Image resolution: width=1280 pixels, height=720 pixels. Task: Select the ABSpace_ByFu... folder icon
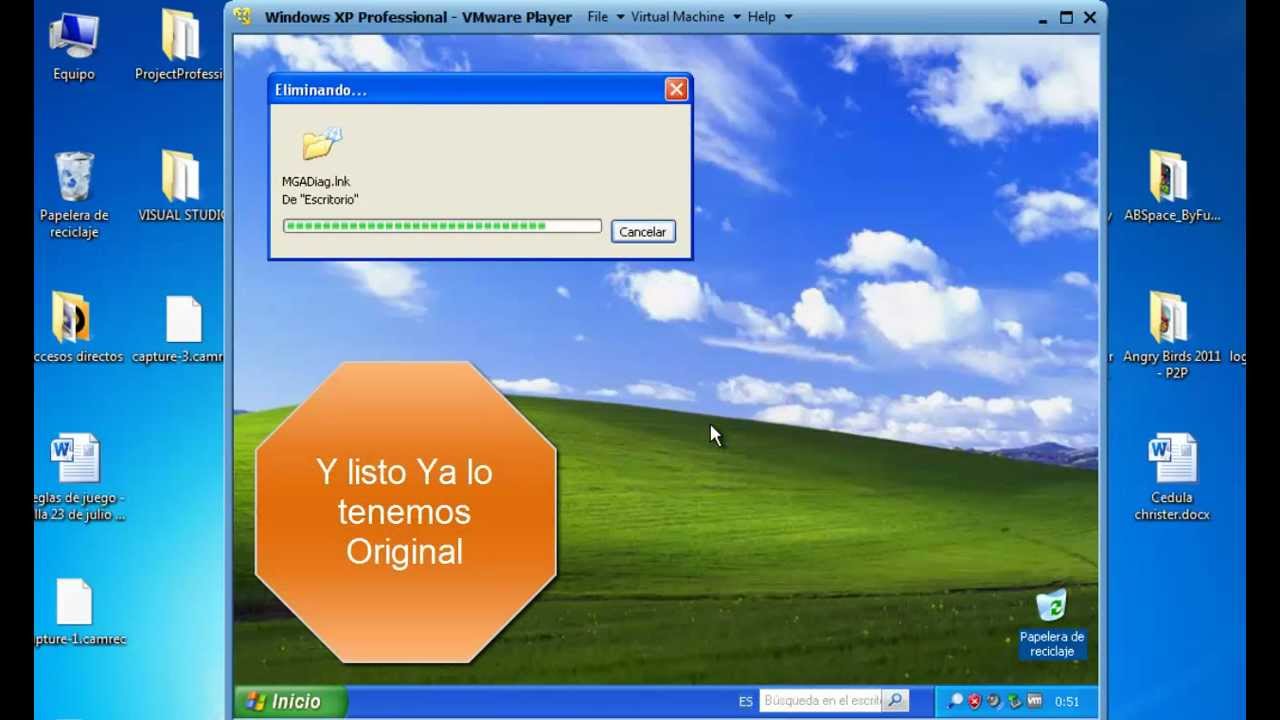pyautogui.click(x=1171, y=187)
